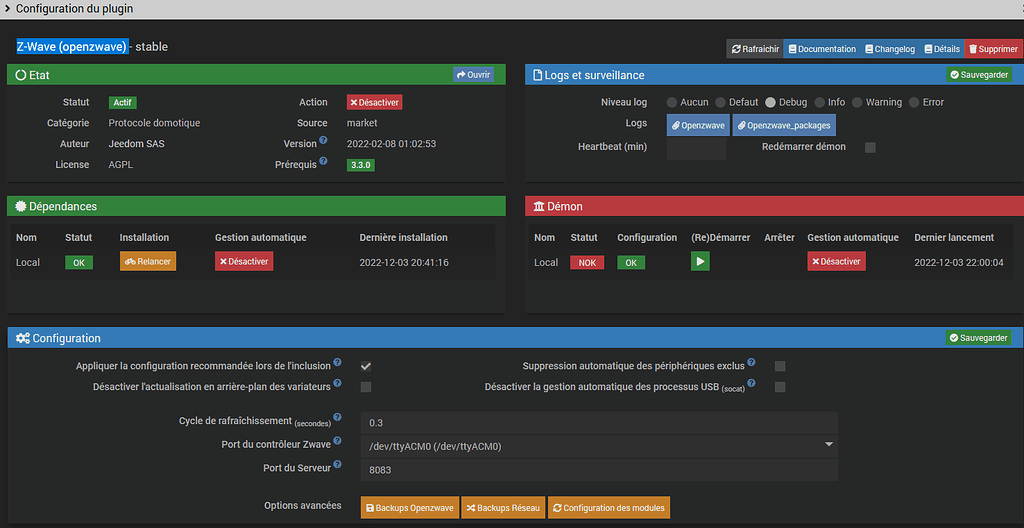Click the green play button to start the demon

[701, 262]
